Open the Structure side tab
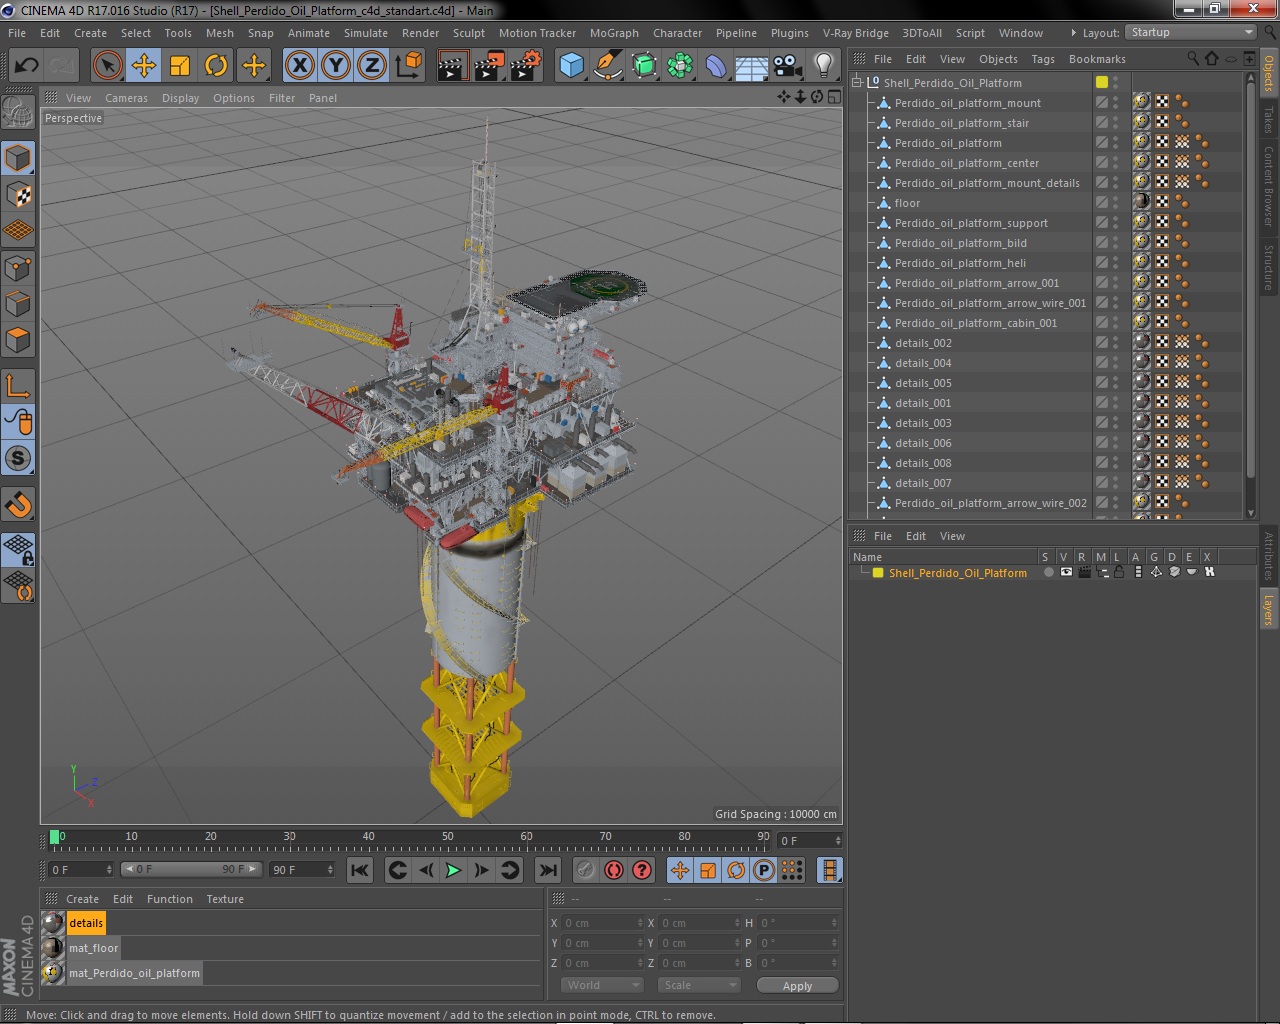 point(1268,267)
